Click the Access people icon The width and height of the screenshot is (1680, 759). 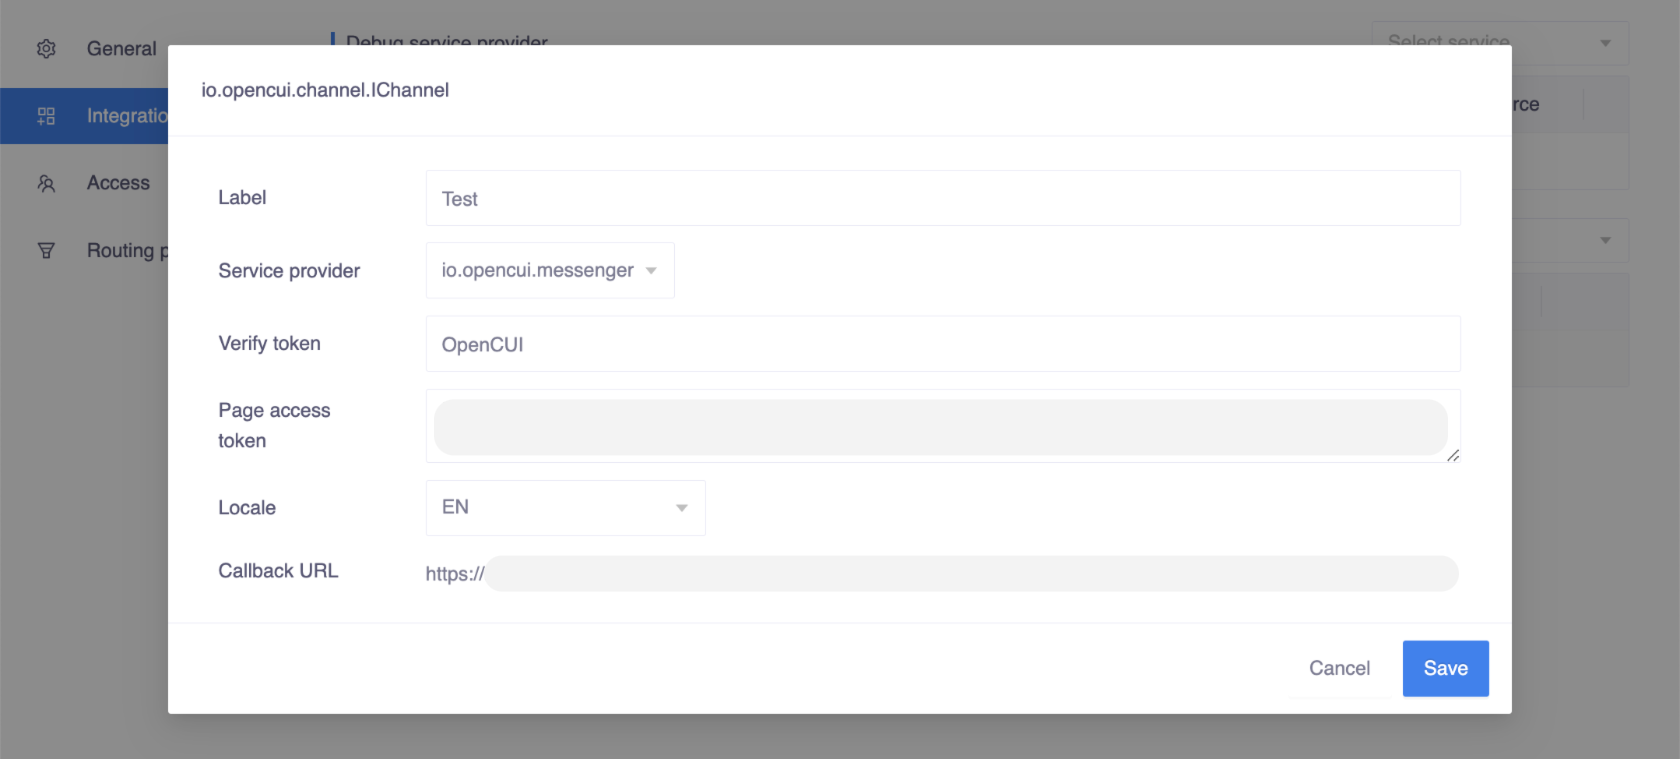46,183
